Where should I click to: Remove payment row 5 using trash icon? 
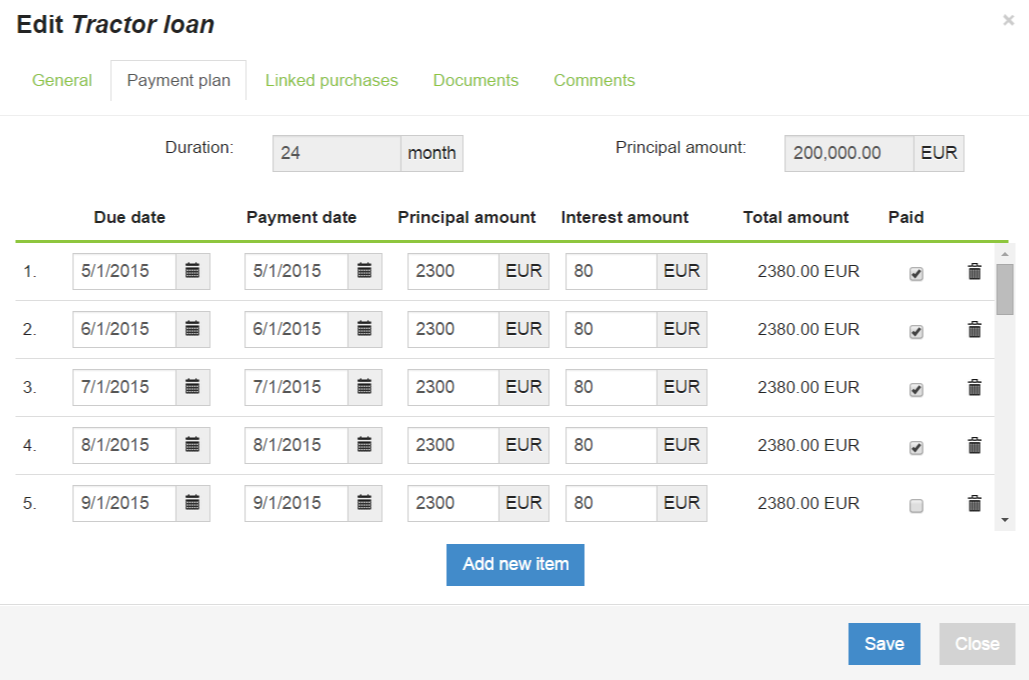tap(974, 503)
